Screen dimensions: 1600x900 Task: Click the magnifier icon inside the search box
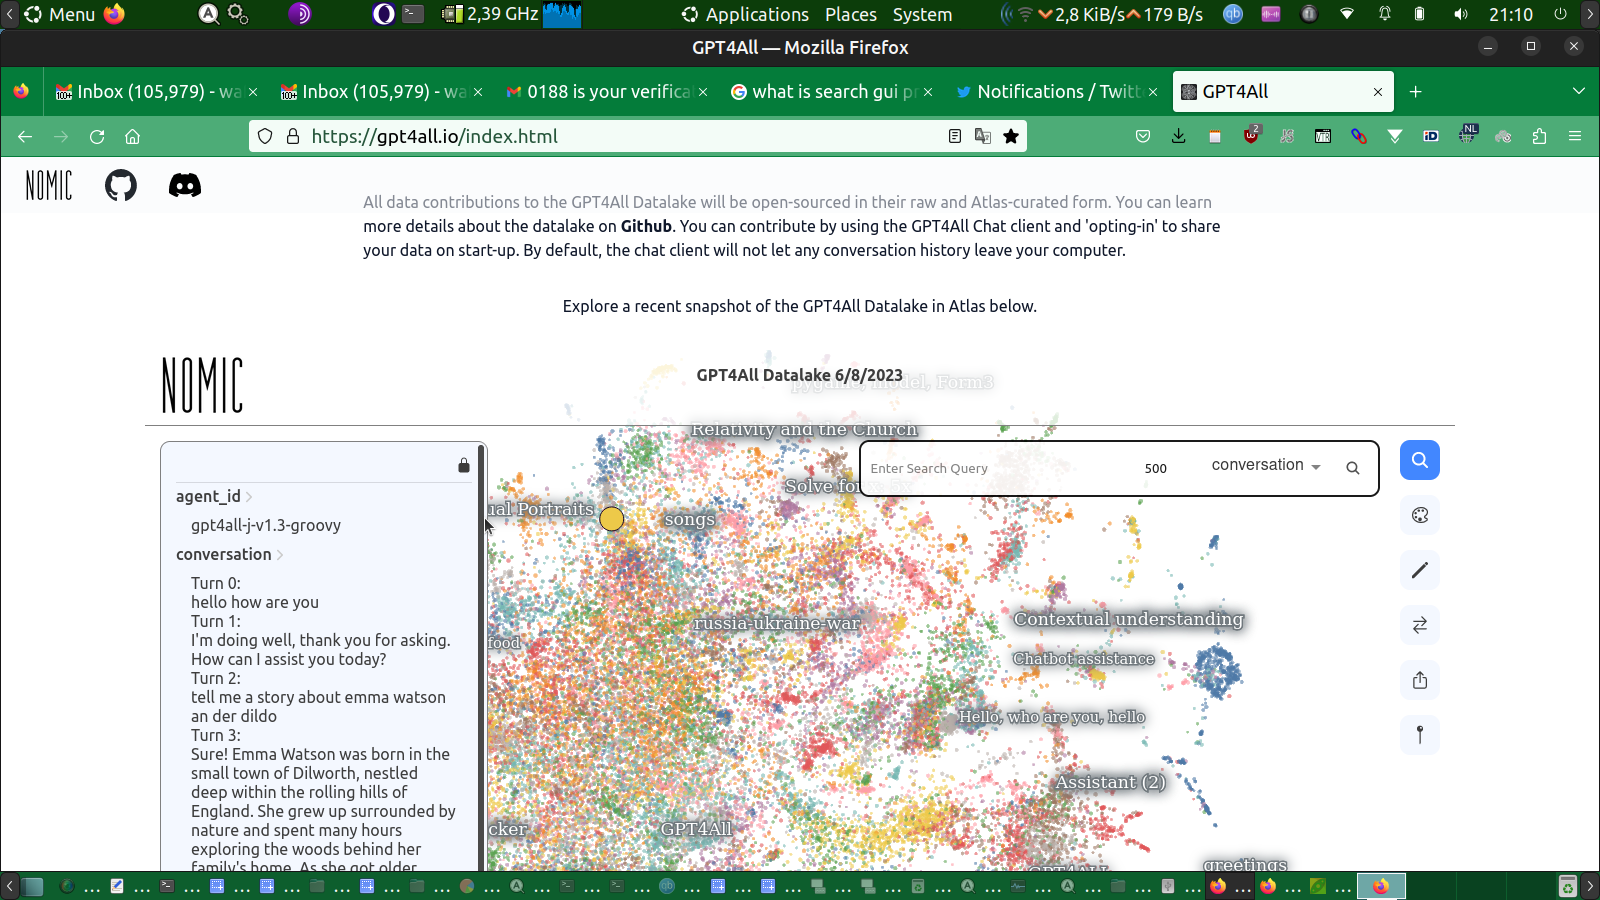coord(1353,468)
